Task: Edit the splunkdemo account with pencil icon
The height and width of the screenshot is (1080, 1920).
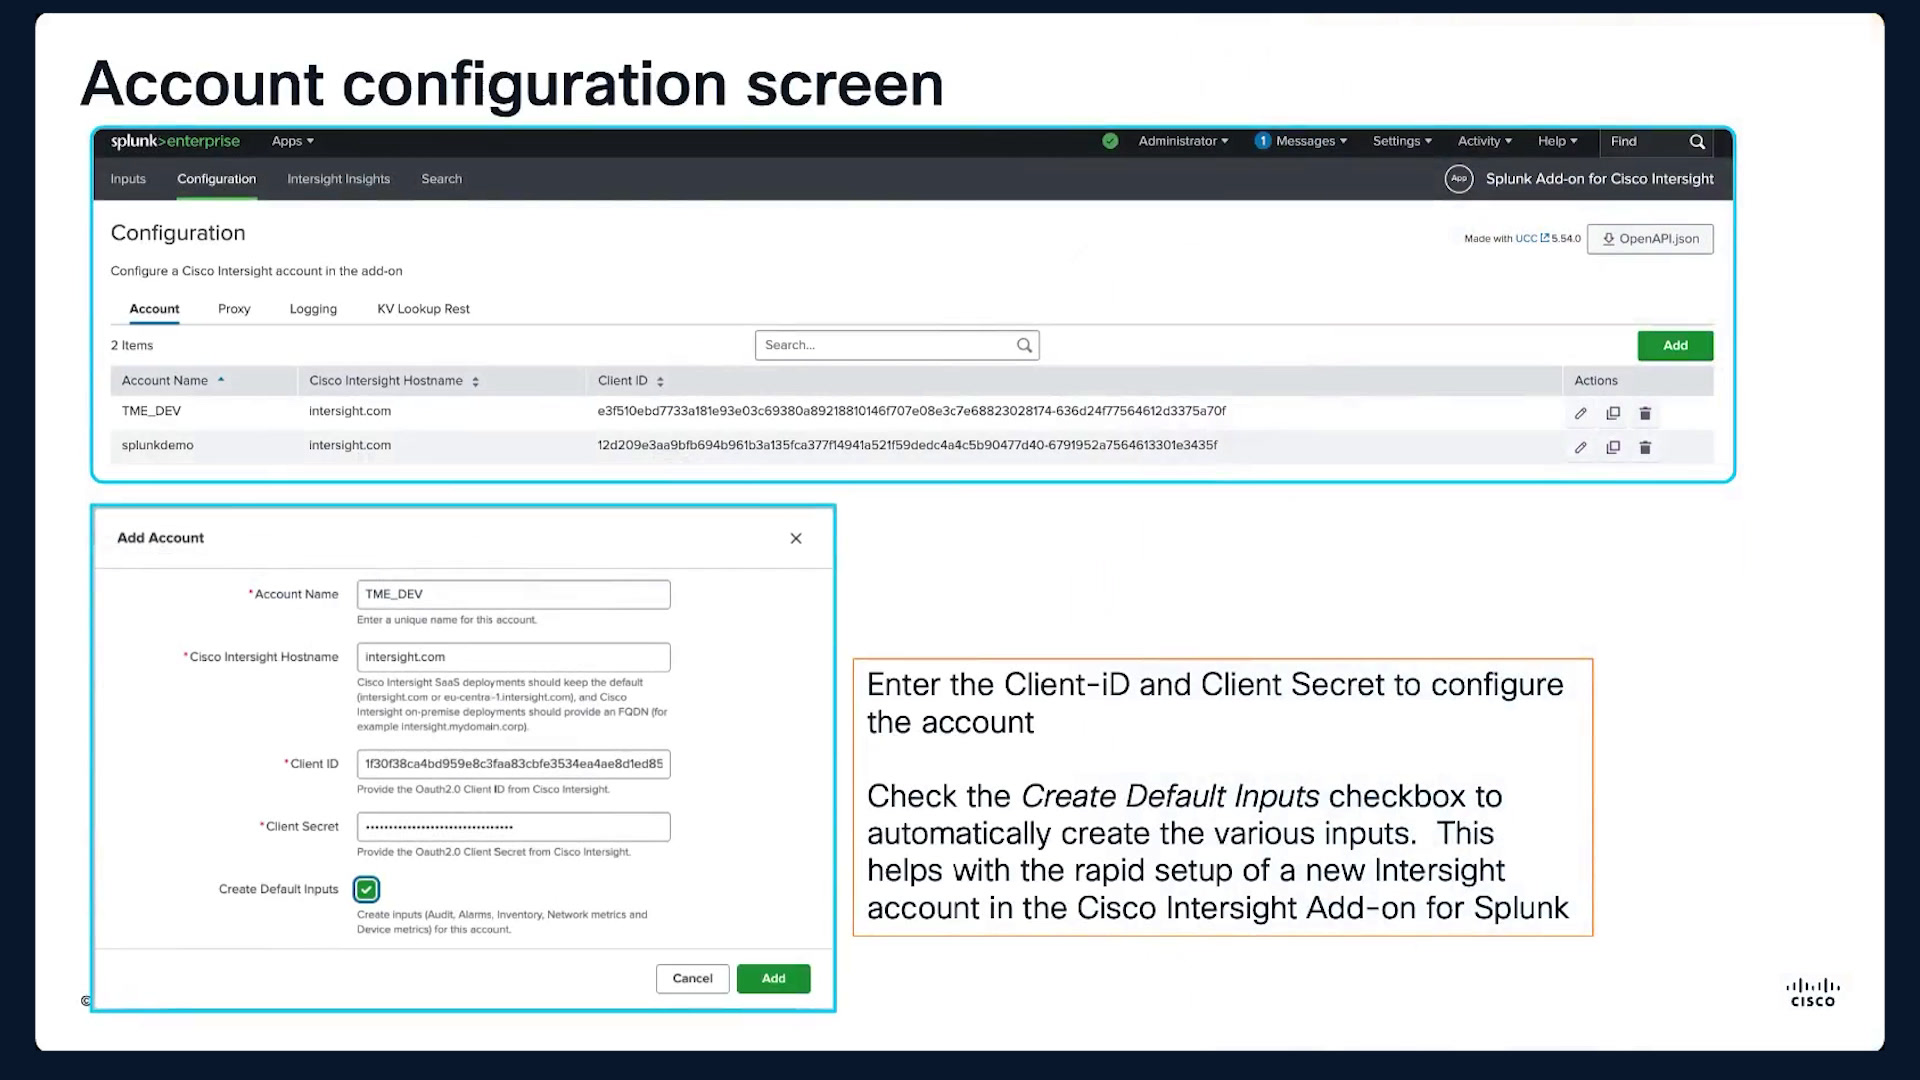Action: (1580, 447)
